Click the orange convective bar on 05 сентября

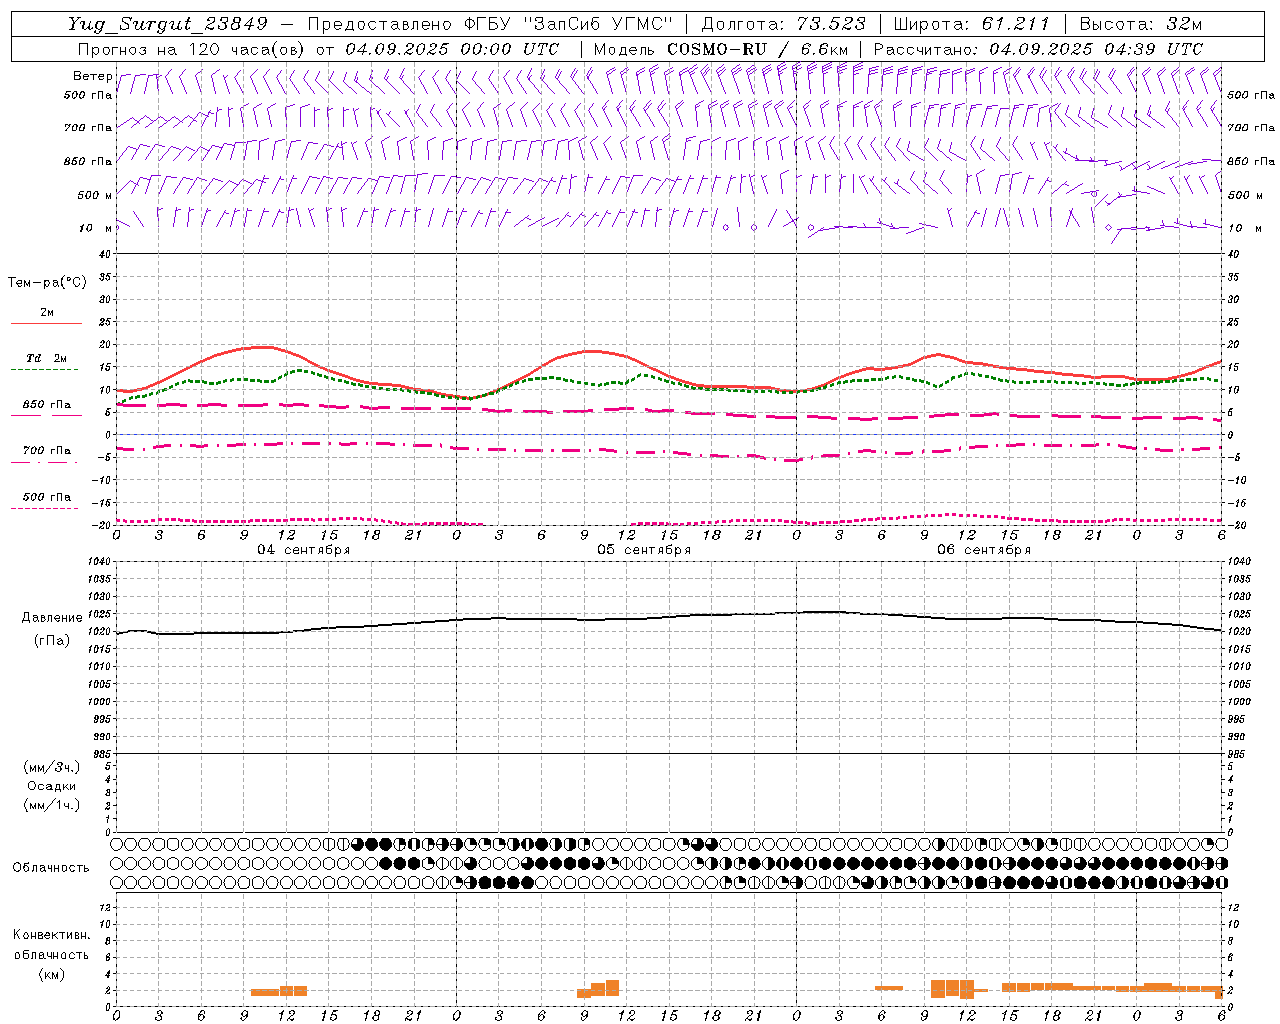tap(598, 988)
